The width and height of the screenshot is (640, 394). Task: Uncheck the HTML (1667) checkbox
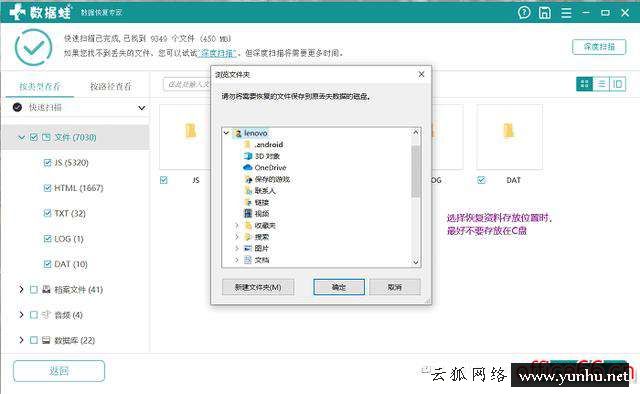pos(47,188)
